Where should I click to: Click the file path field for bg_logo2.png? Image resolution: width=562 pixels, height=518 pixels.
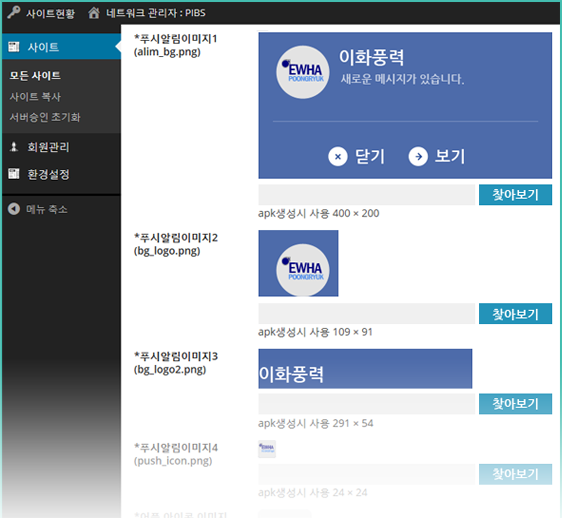(367, 404)
